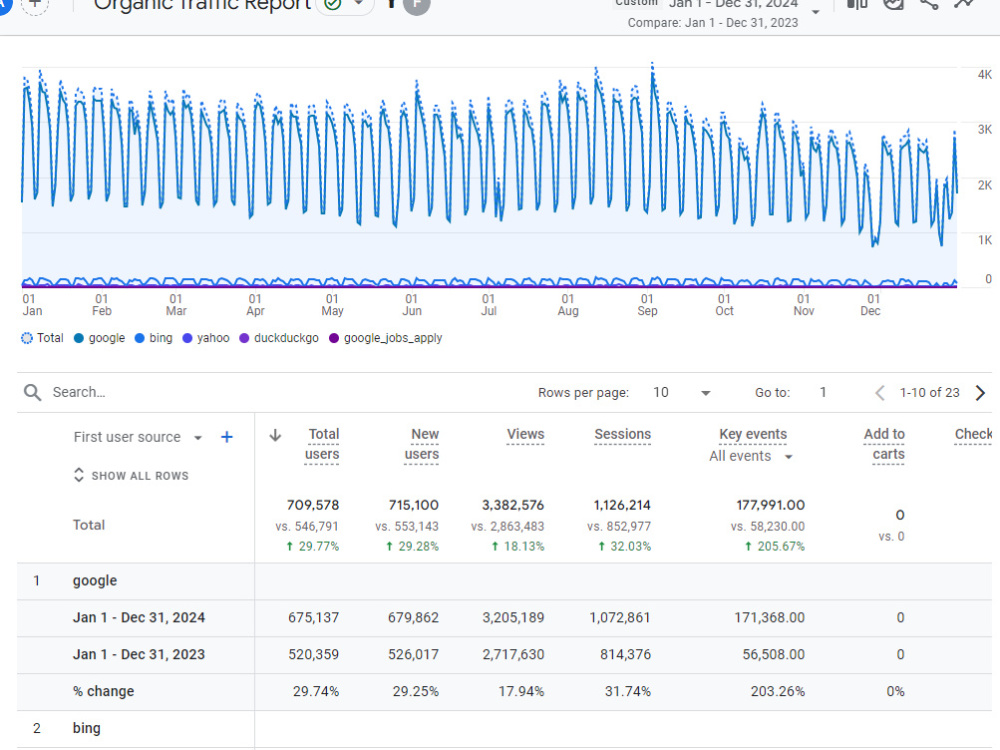Image resolution: width=1000 pixels, height=750 pixels.
Task: Click the google Jan 1 - Dec 31, 2023 row label
Action: (x=139, y=654)
